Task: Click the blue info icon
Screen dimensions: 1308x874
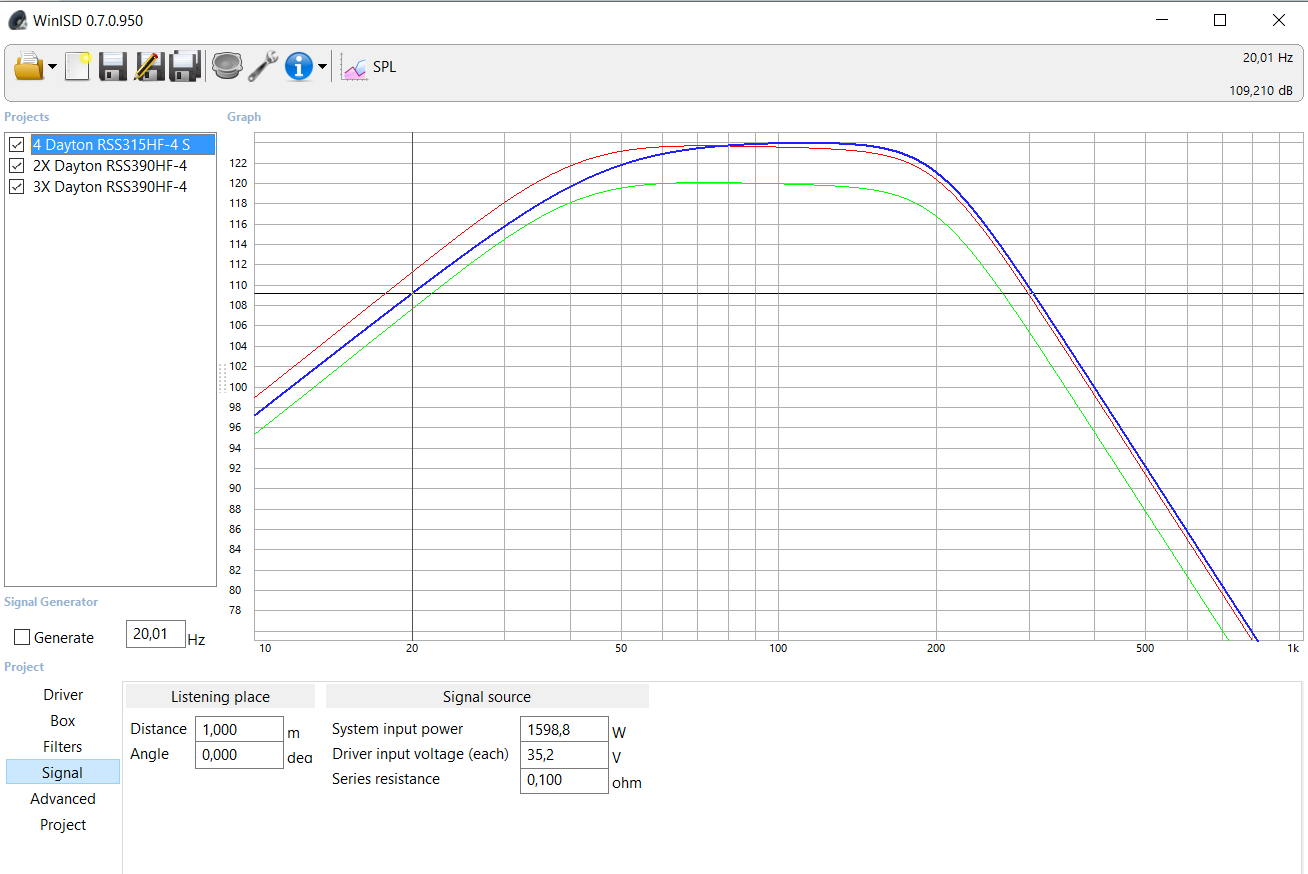Action: pyautogui.click(x=298, y=67)
